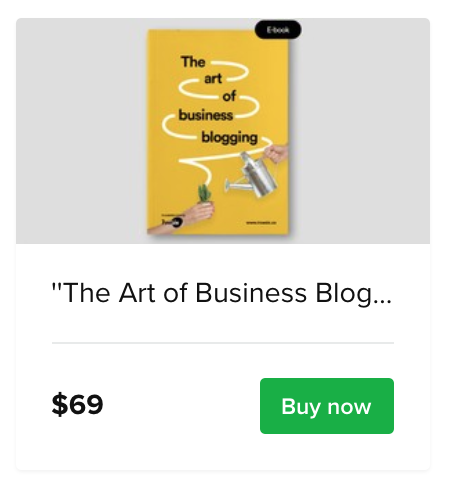Click the word "blogging" on the cover
The width and height of the screenshot is (452, 500).
pyautogui.click(x=229, y=138)
